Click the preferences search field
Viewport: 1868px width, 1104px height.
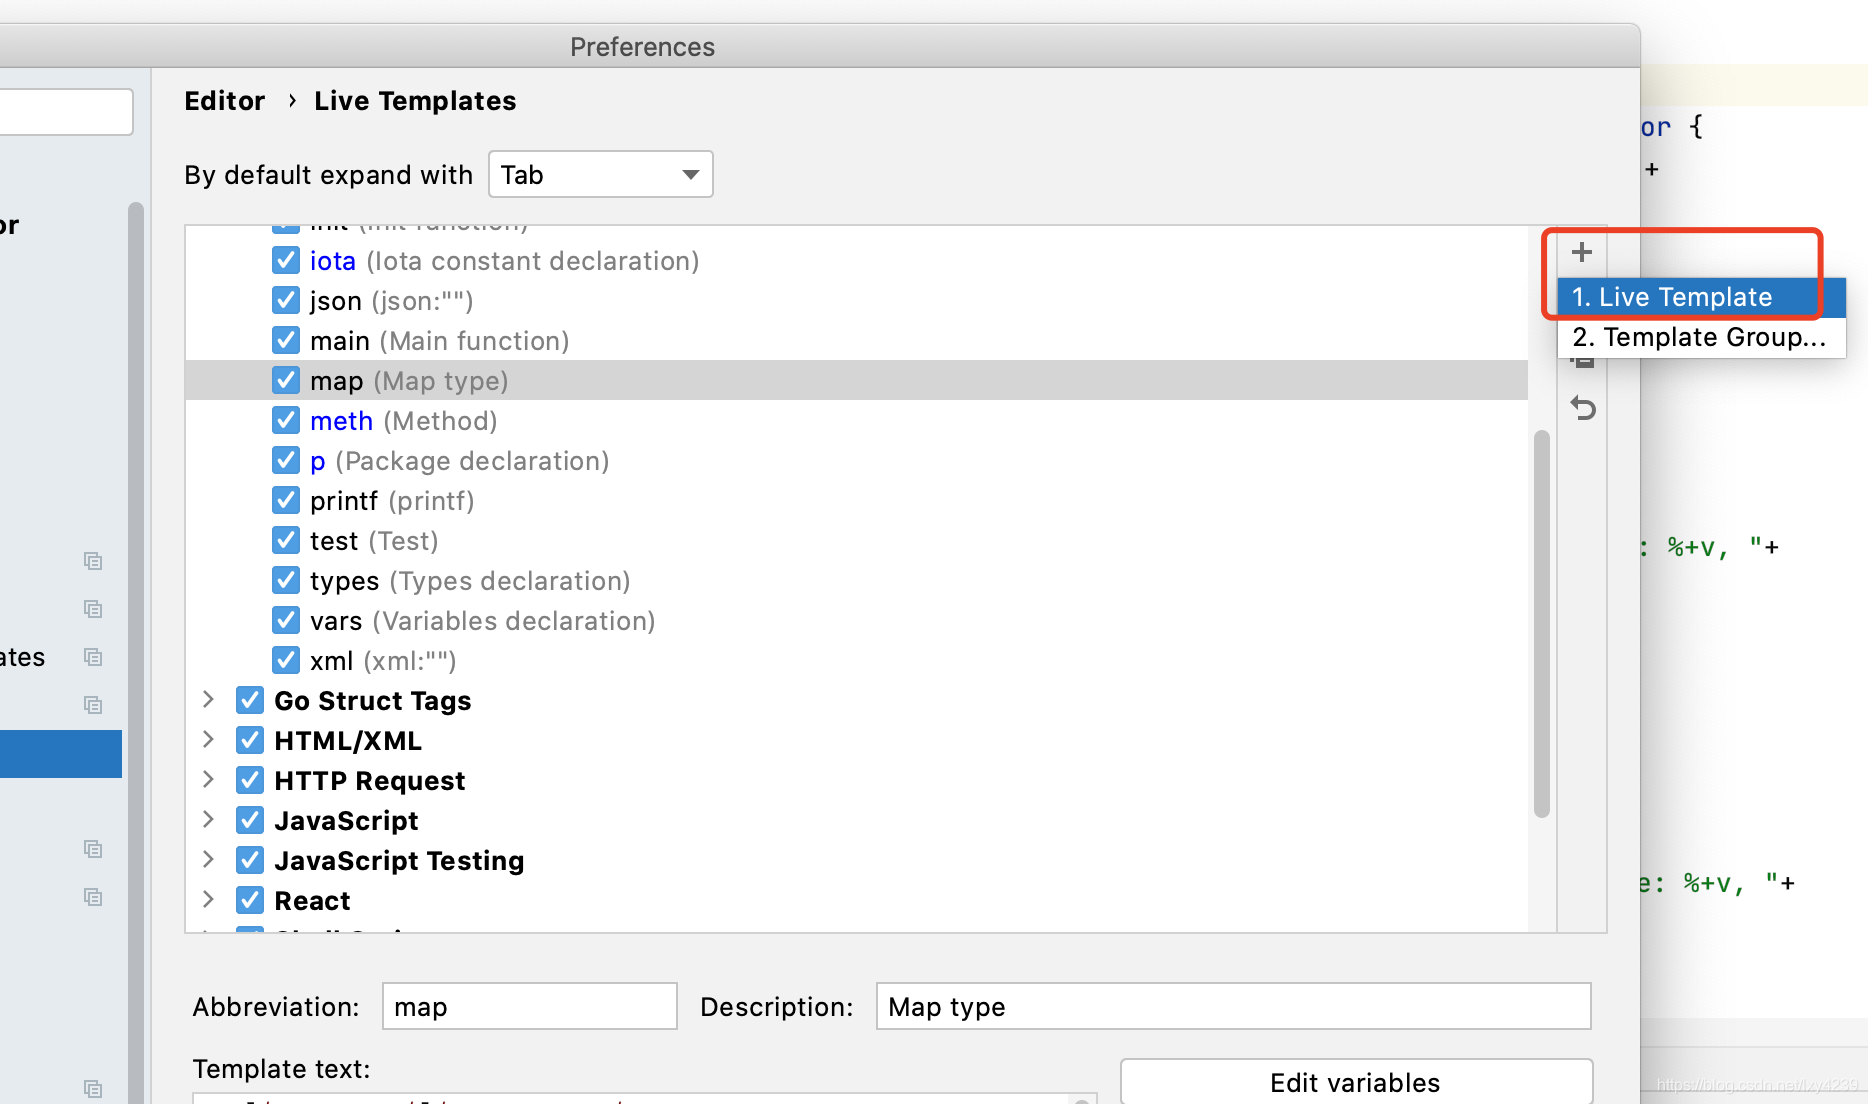click(x=66, y=111)
